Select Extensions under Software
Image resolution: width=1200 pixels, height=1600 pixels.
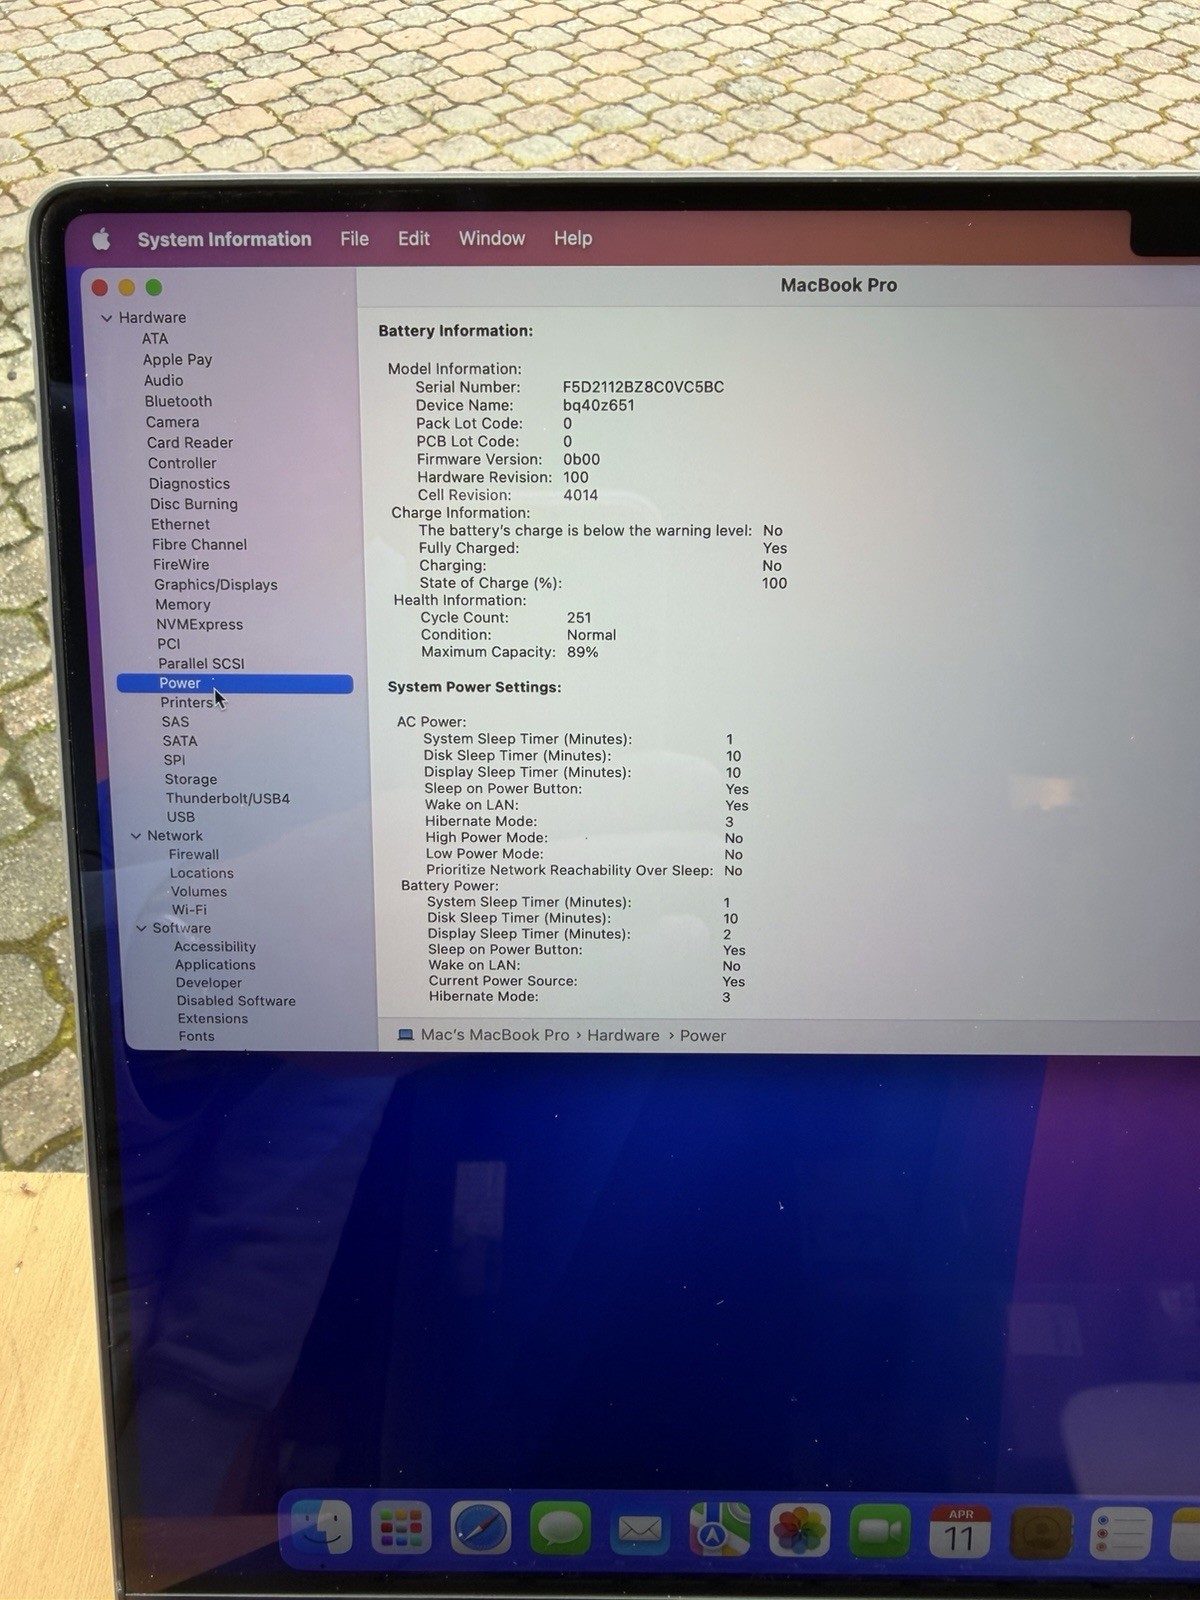click(x=212, y=1019)
